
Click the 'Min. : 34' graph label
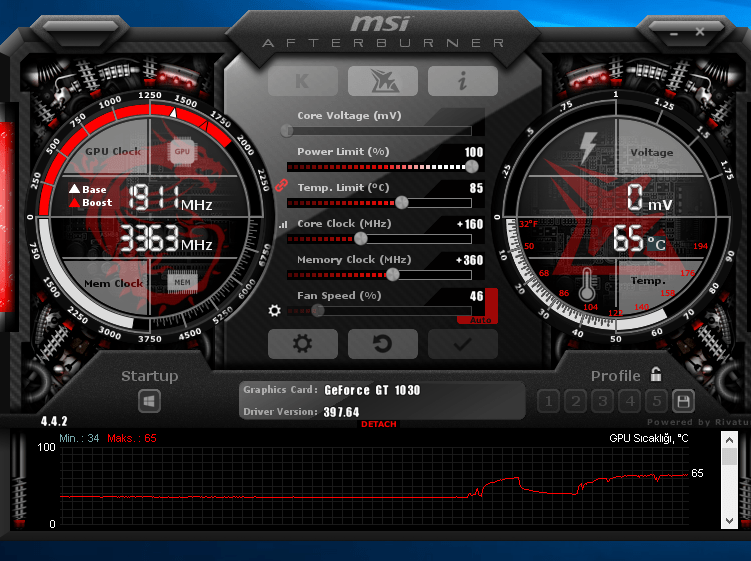79,438
